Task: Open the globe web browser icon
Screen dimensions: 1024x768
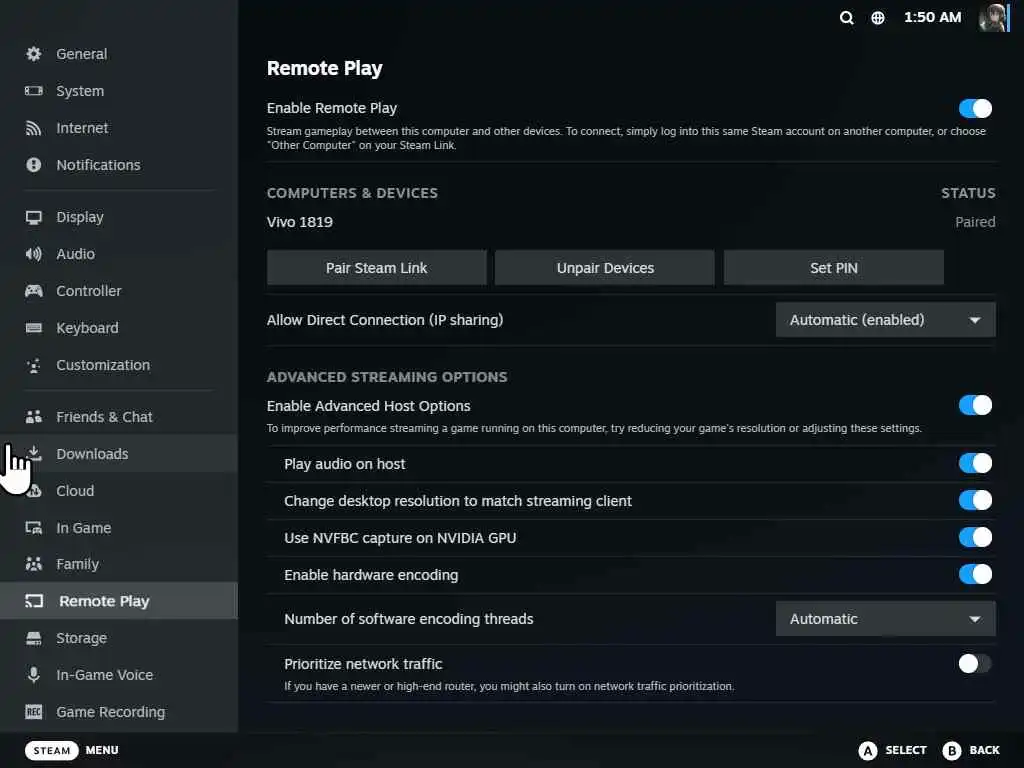Action: tap(878, 18)
